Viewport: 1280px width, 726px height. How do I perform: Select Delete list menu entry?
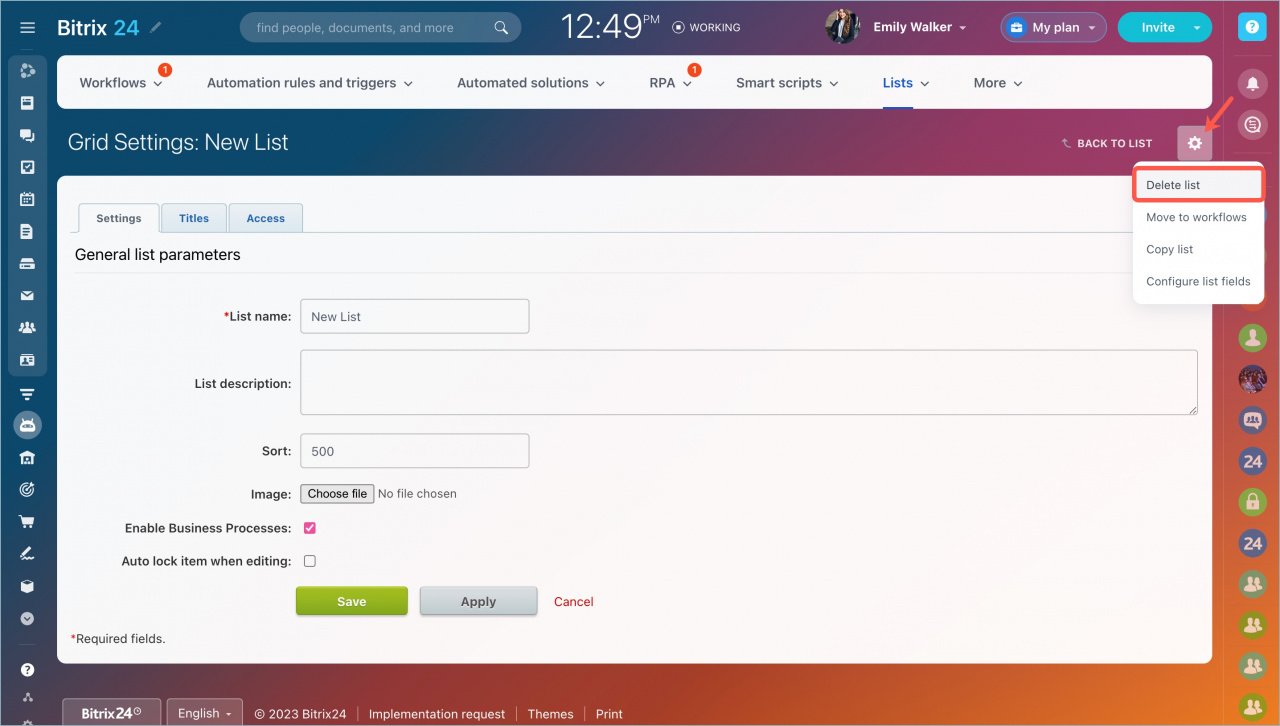(x=1198, y=185)
